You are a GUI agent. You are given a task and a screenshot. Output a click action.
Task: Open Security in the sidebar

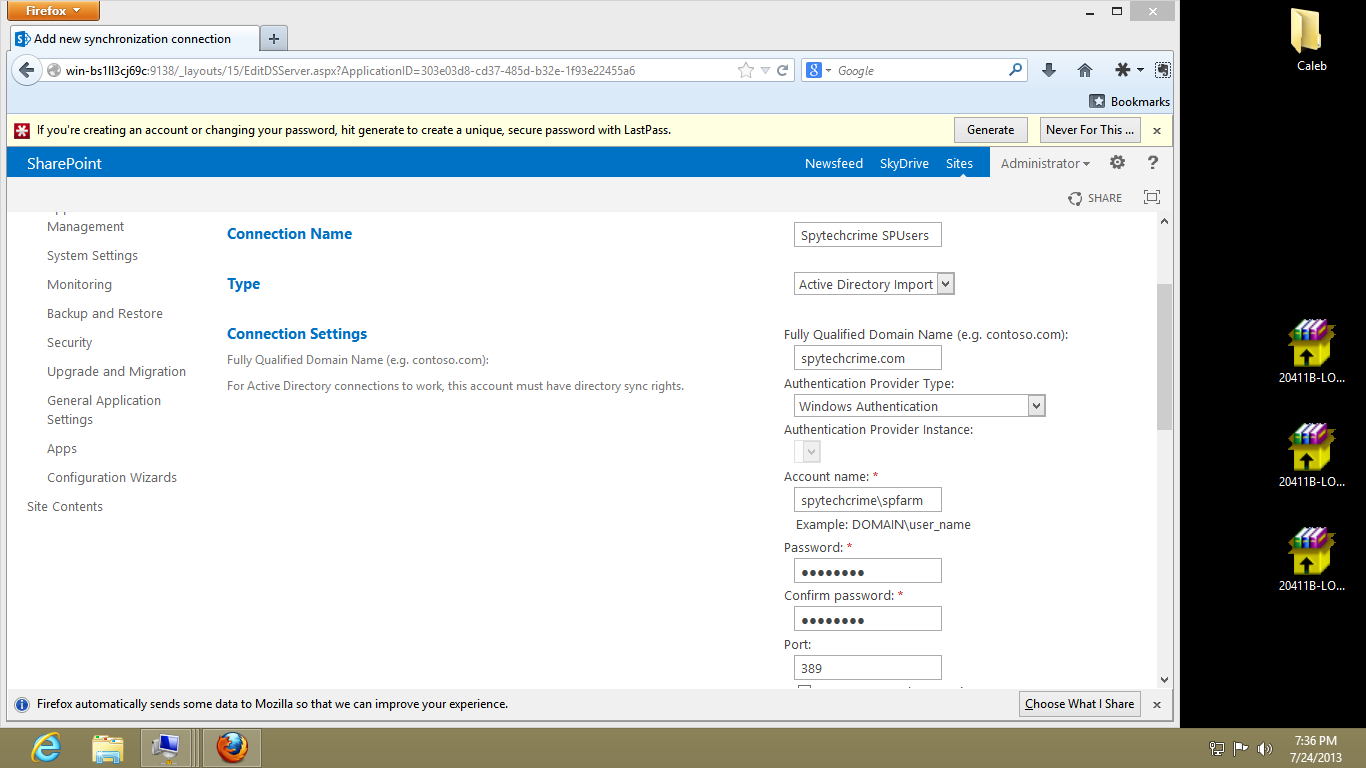pos(69,343)
